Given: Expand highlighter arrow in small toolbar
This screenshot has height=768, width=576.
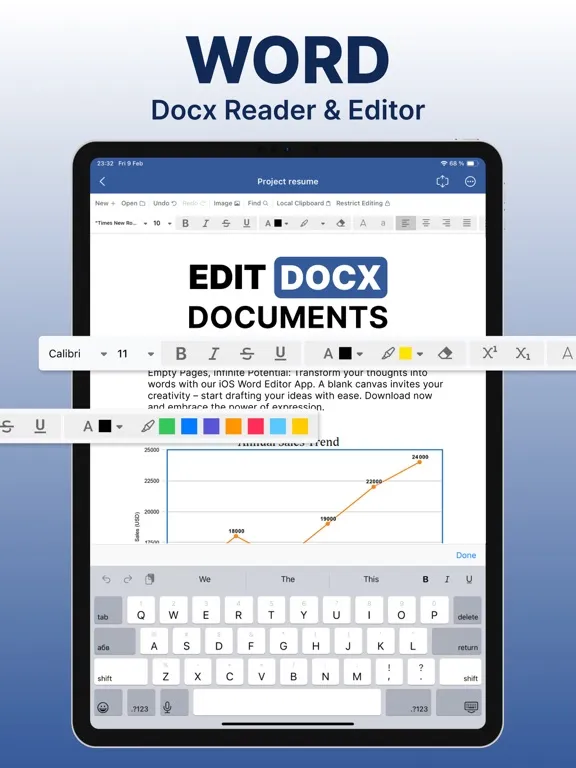Looking at the screenshot, I should (323, 224).
